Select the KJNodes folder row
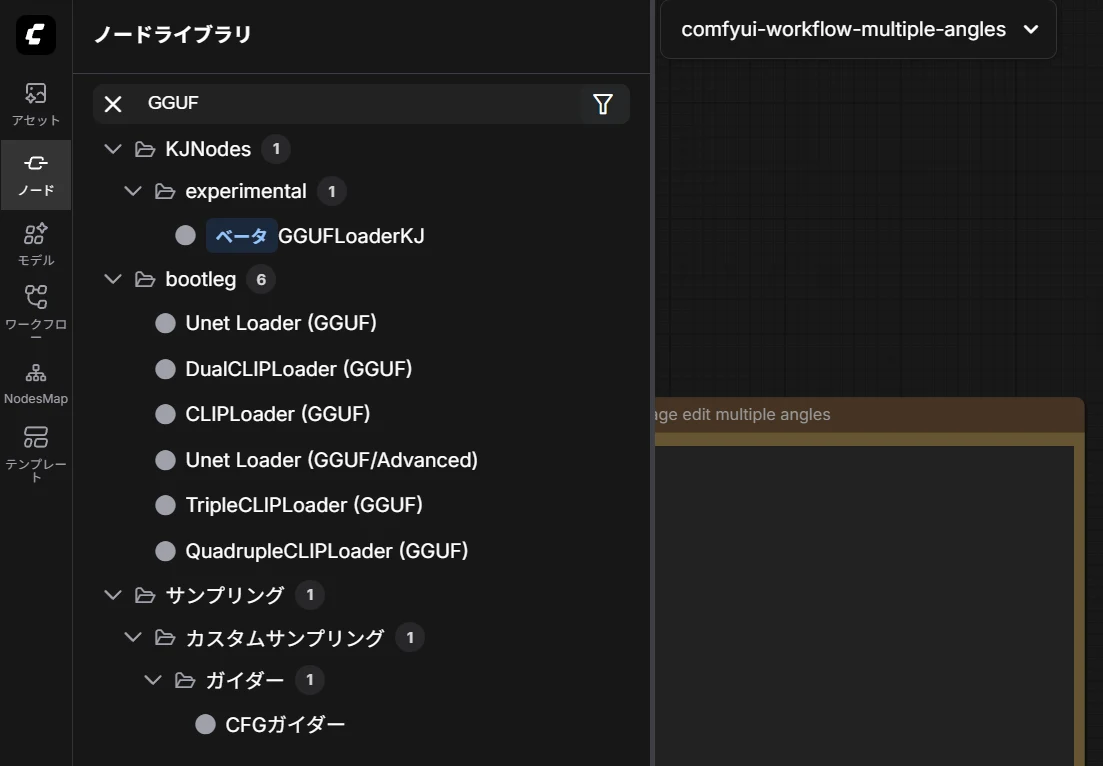The height and width of the screenshot is (766, 1103). click(362, 149)
